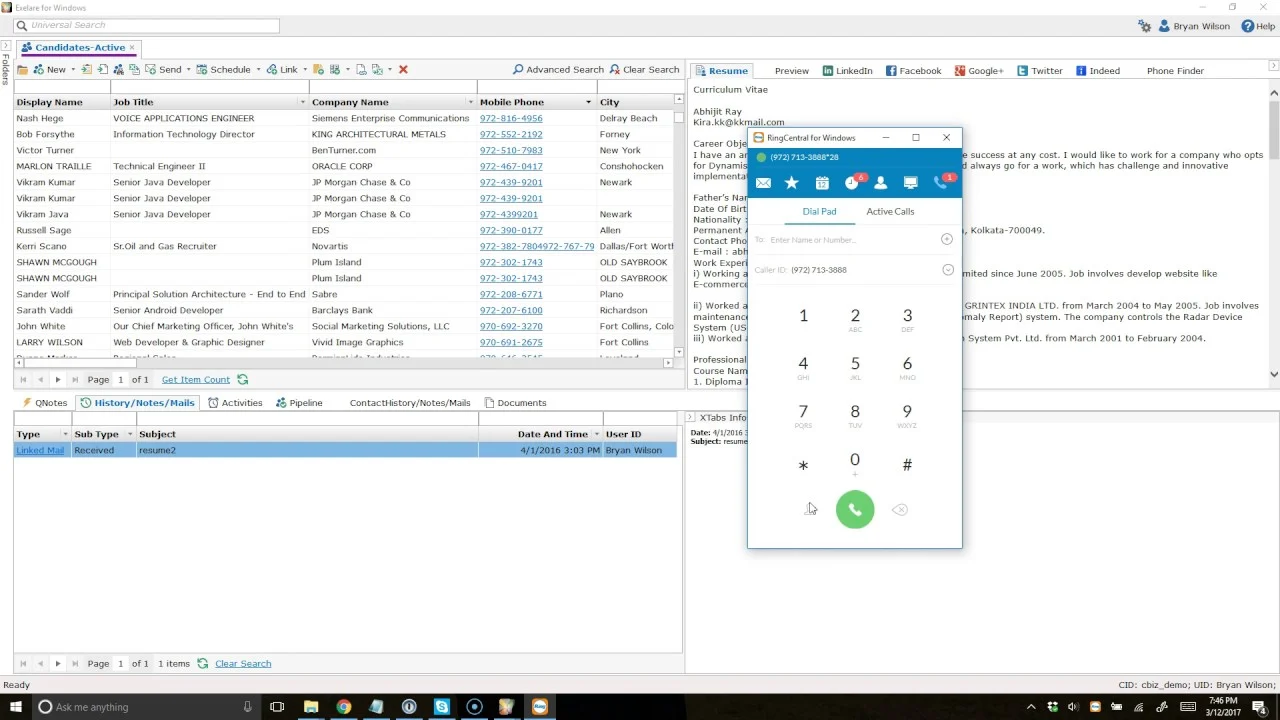Image resolution: width=1280 pixels, height=720 pixels.
Task: Open Mobile Phone column filter dropdown
Action: click(x=588, y=102)
